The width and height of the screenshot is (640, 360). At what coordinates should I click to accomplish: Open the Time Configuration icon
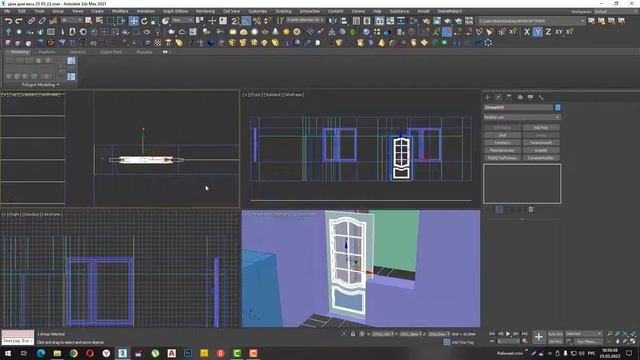point(524,341)
